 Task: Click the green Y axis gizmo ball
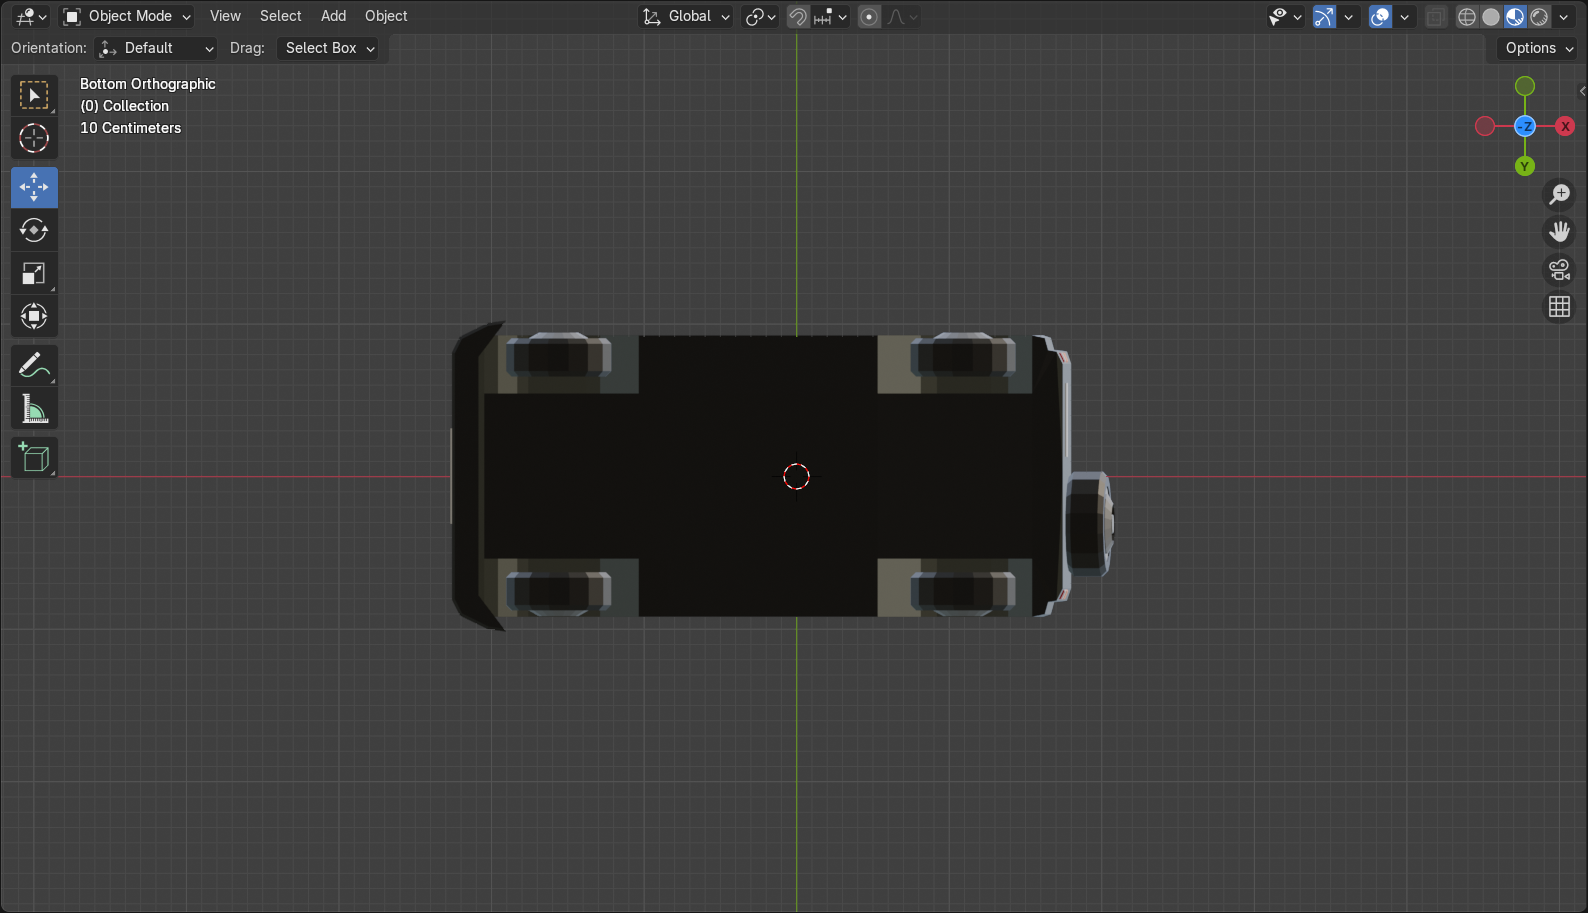click(x=1525, y=166)
